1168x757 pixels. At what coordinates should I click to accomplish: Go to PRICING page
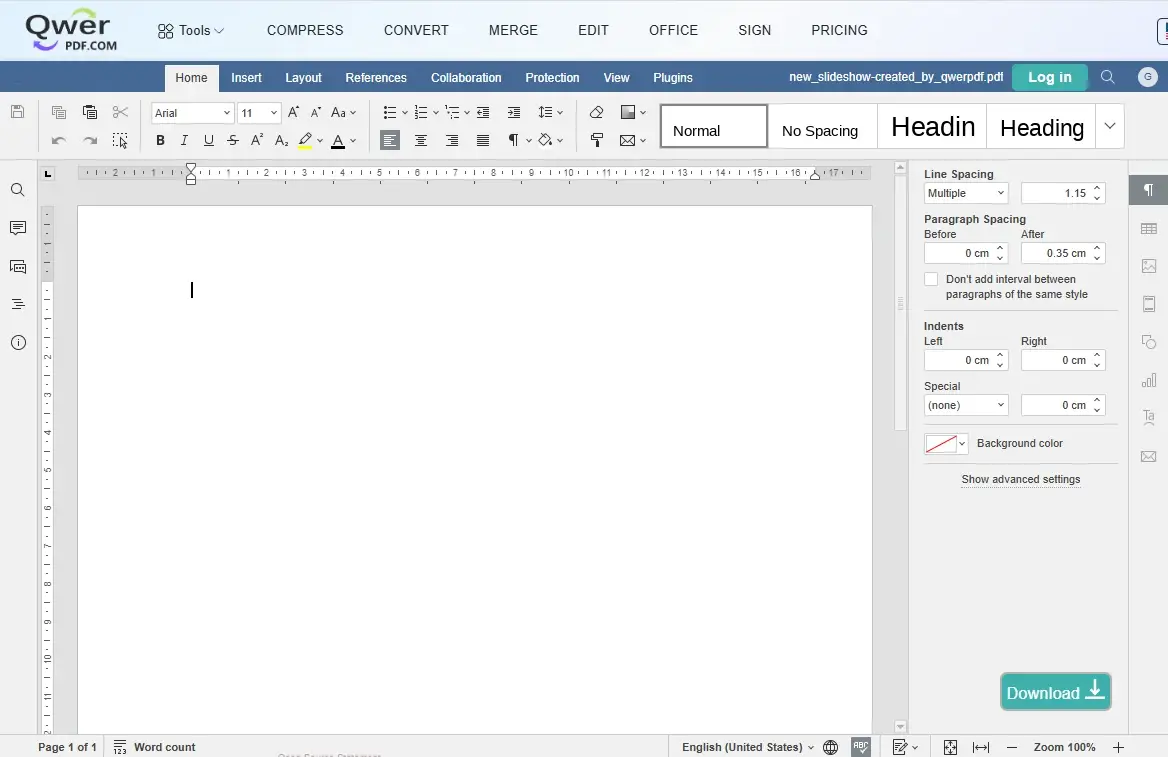pos(839,31)
